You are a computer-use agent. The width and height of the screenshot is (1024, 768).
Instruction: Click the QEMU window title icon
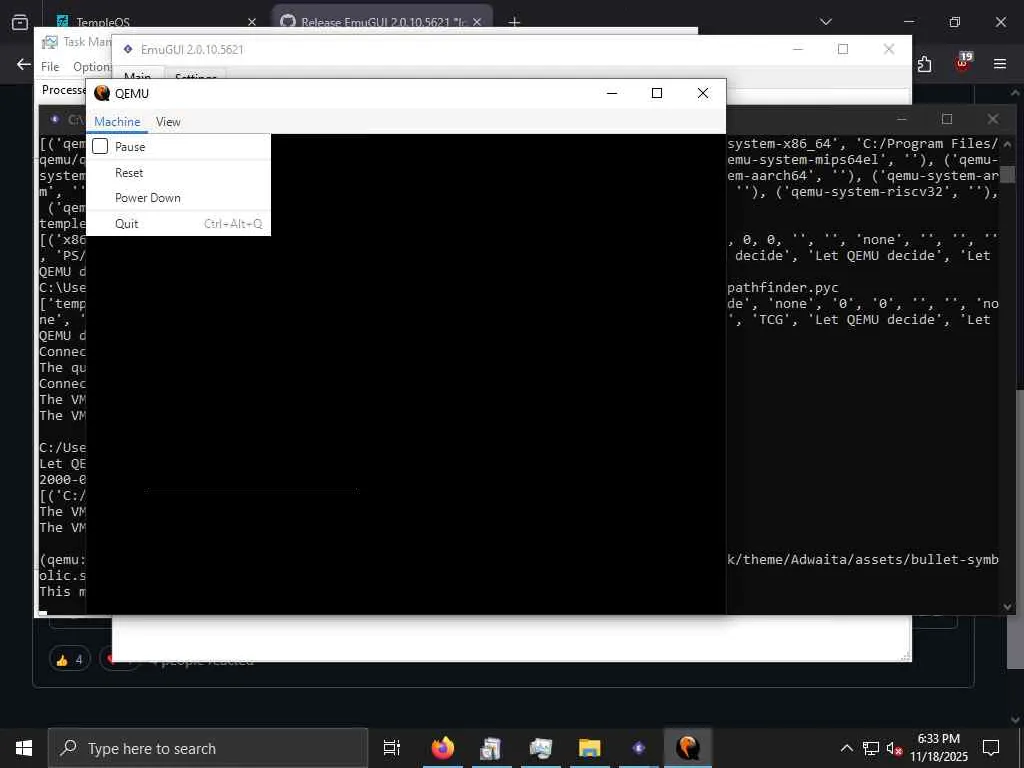102,93
